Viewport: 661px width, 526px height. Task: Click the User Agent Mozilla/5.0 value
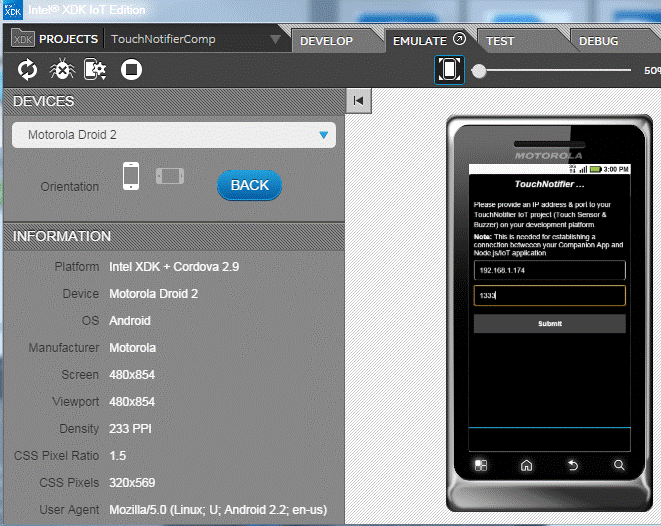tap(218, 510)
